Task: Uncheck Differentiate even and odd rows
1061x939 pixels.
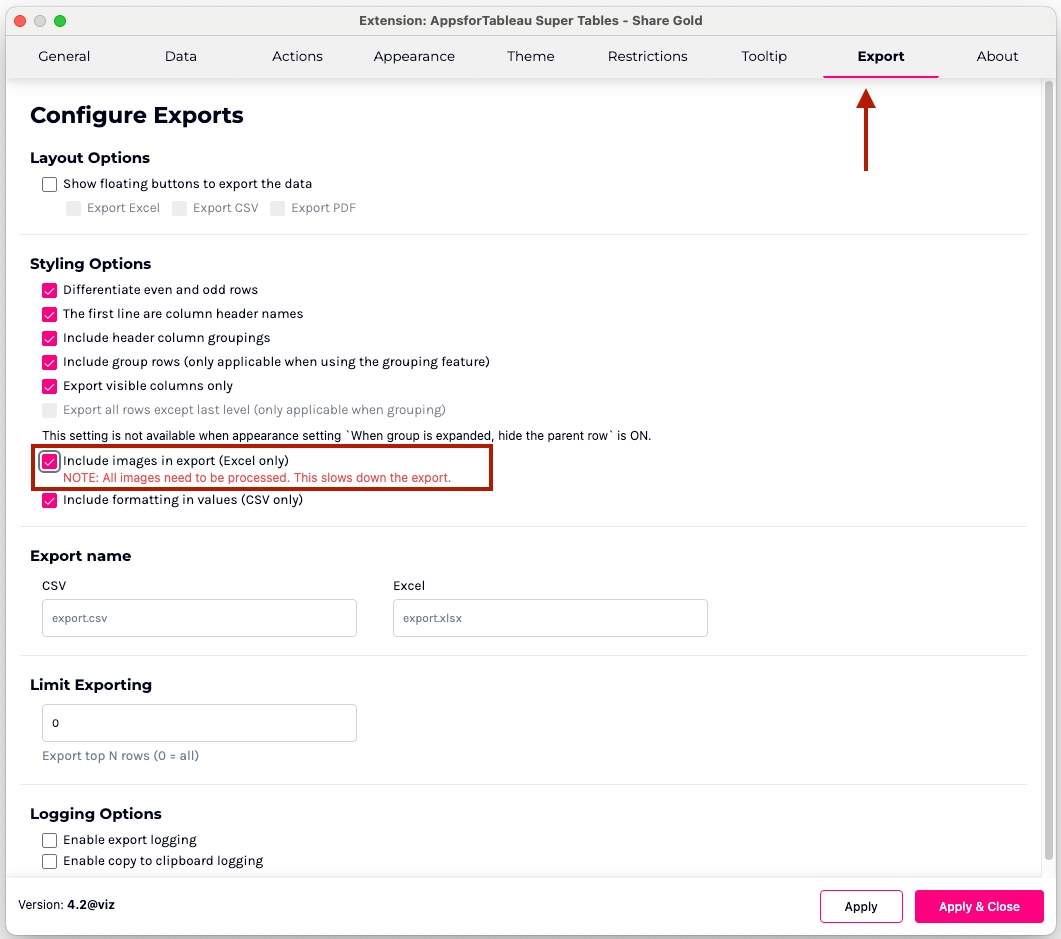Action: pyautogui.click(x=50, y=290)
